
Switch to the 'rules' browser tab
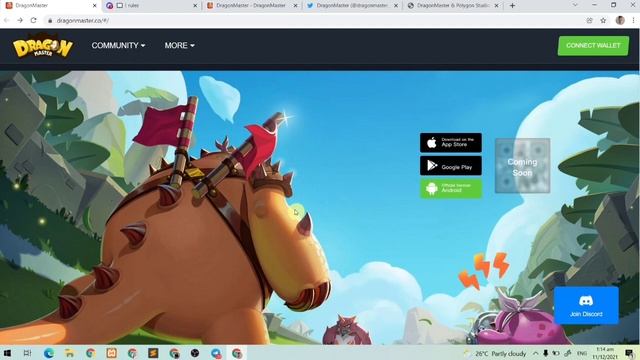pos(151,6)
